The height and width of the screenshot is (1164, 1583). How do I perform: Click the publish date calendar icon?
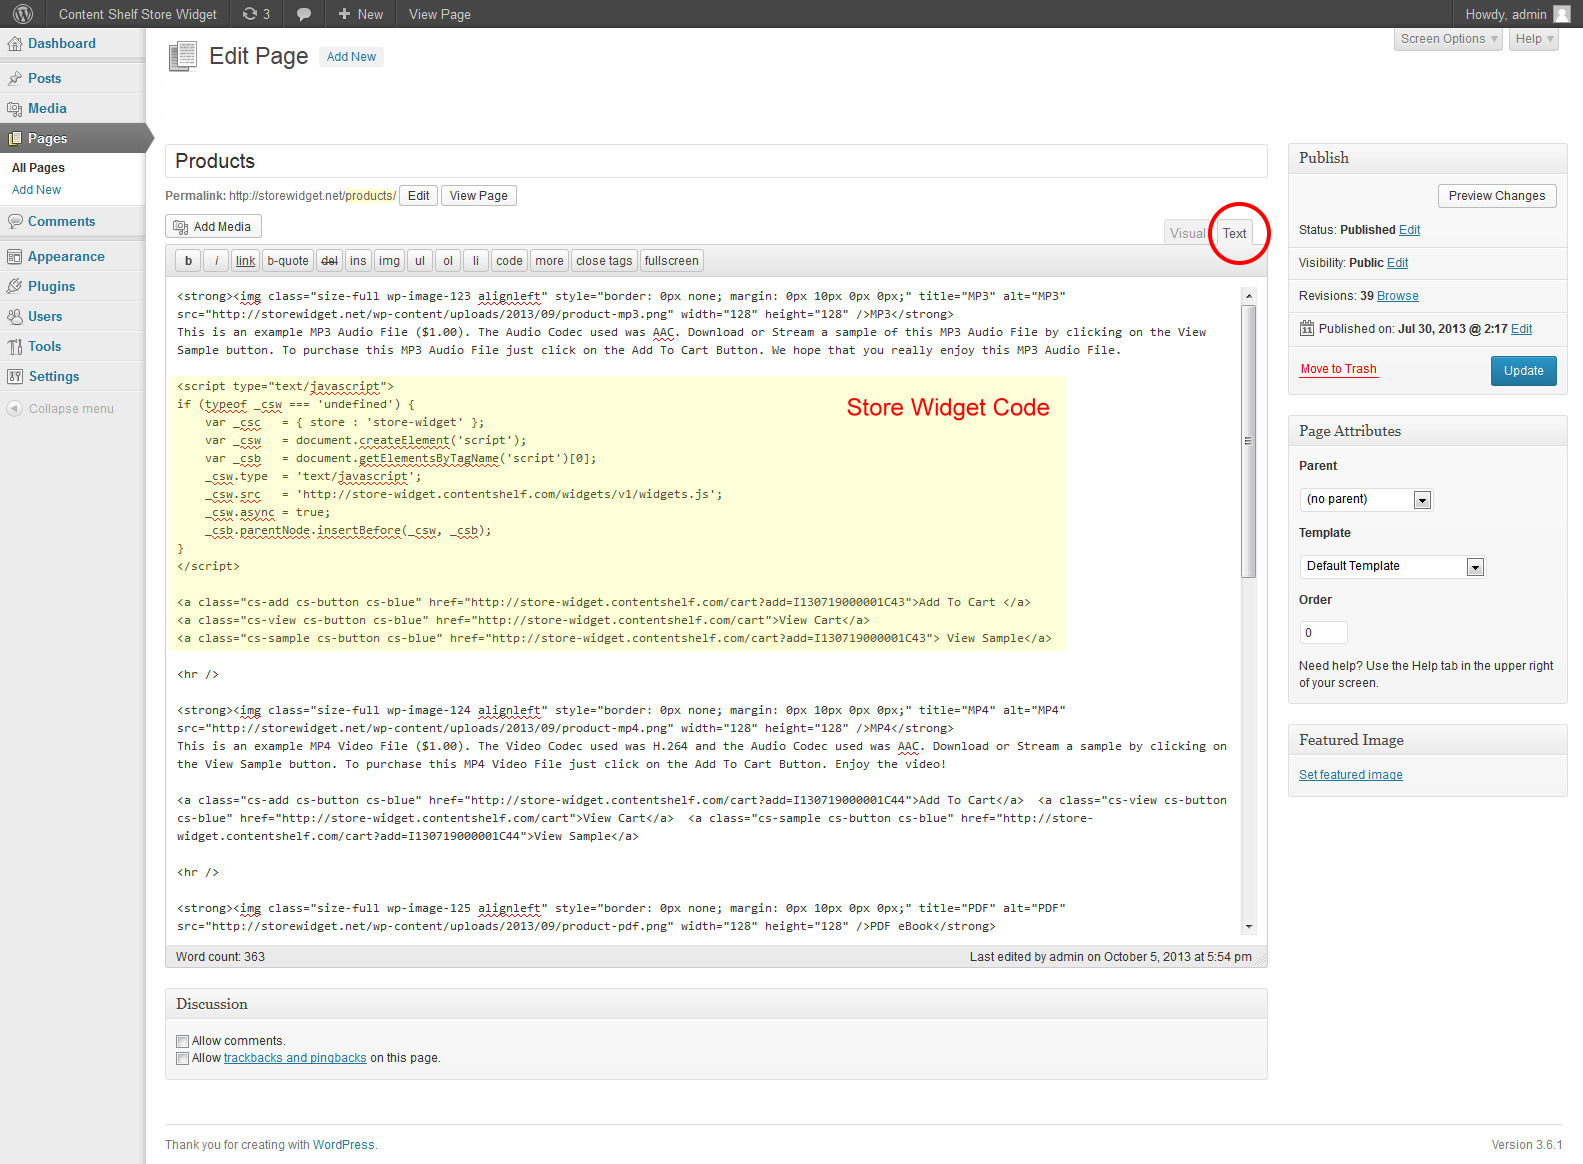pos(1306,328)
